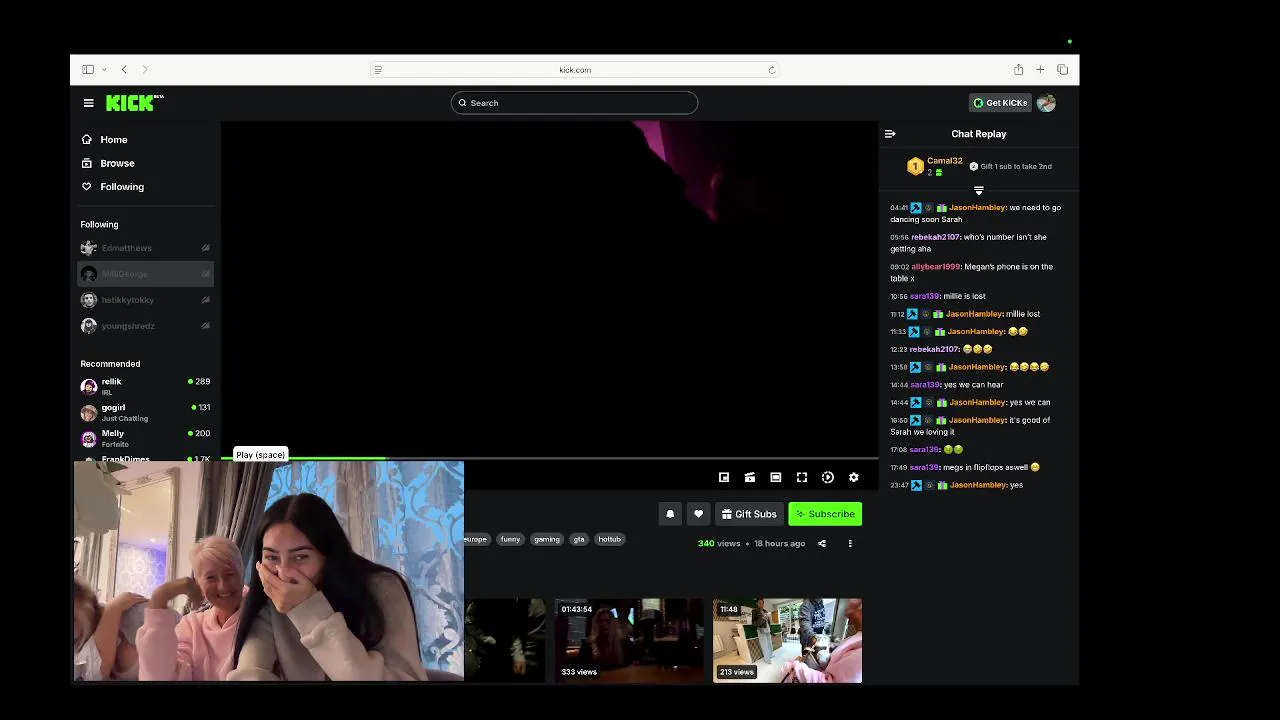The height and width of the screenshot is (720, 1280).
Task: Open youngshredz followed channel
Action: [145, 326]
